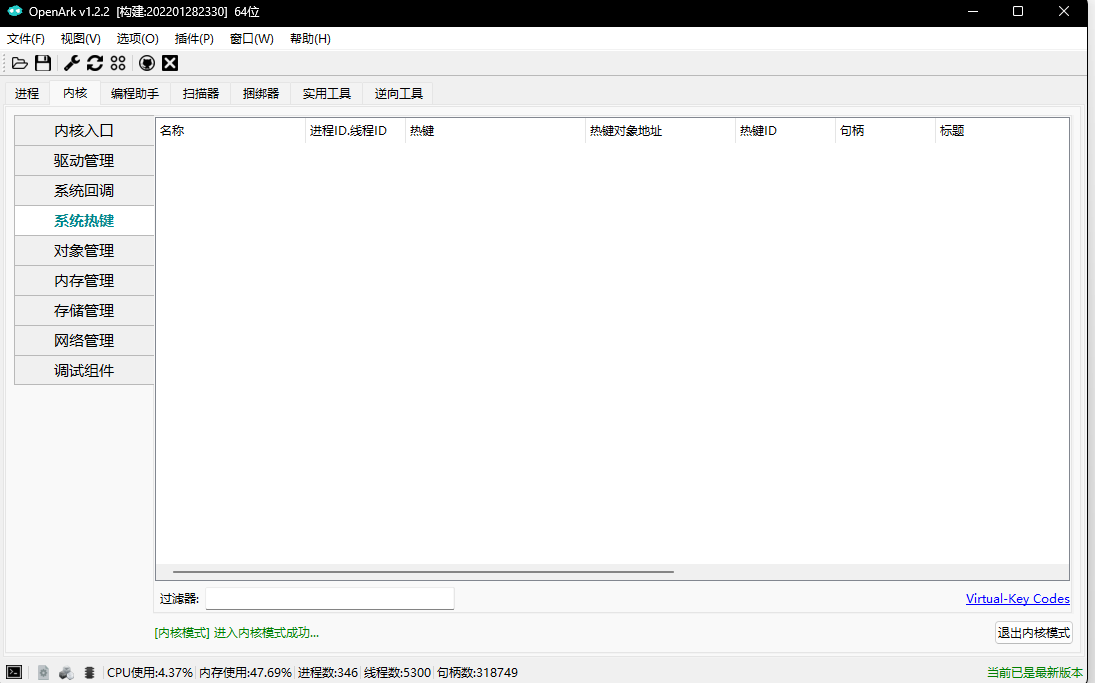Screen dimensions: 1095x683
Task: Click the 当前已是最新版本 status text
Action: pyautogui.click(x=1034, y=673)
